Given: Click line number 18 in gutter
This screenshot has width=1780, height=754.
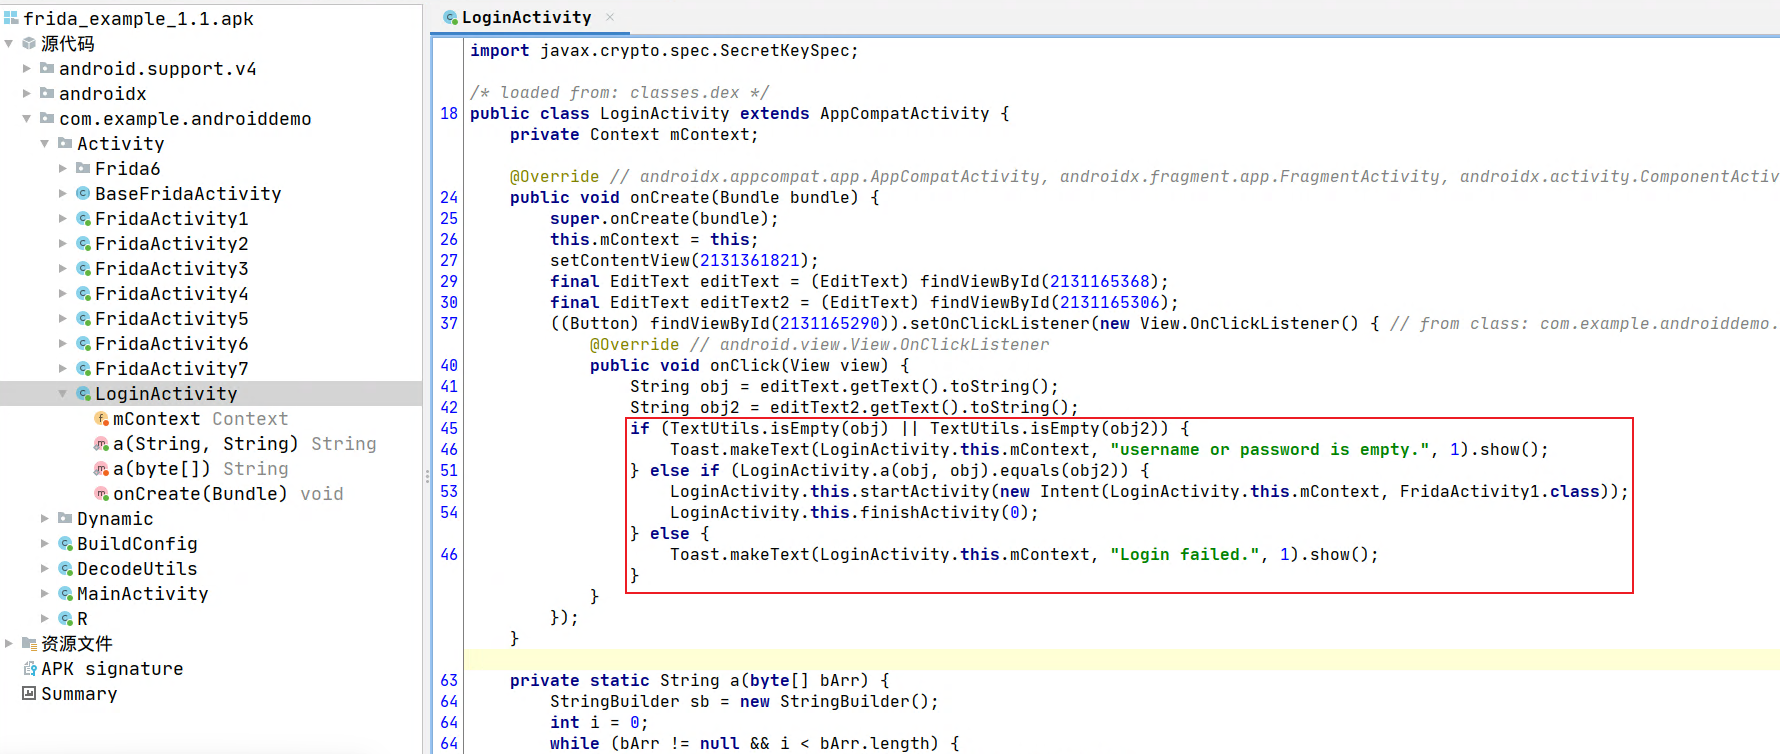Looking at the screenshot, I should click(x=449, y=113).
